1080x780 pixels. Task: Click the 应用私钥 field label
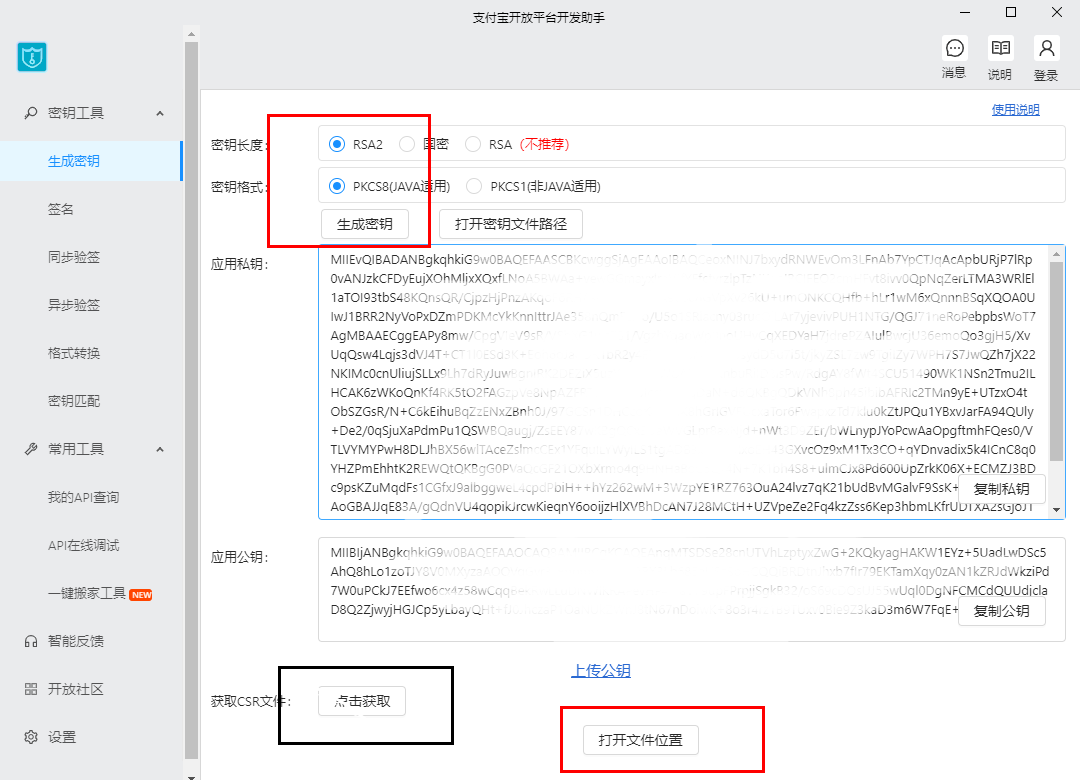239,265
